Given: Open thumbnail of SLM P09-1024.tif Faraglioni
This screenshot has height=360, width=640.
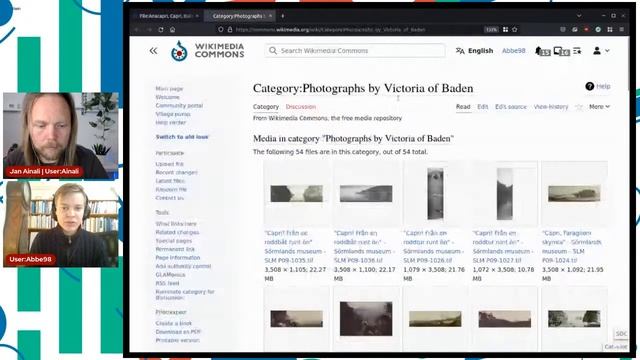Looking at the screenshot, I should coord(574,193).
